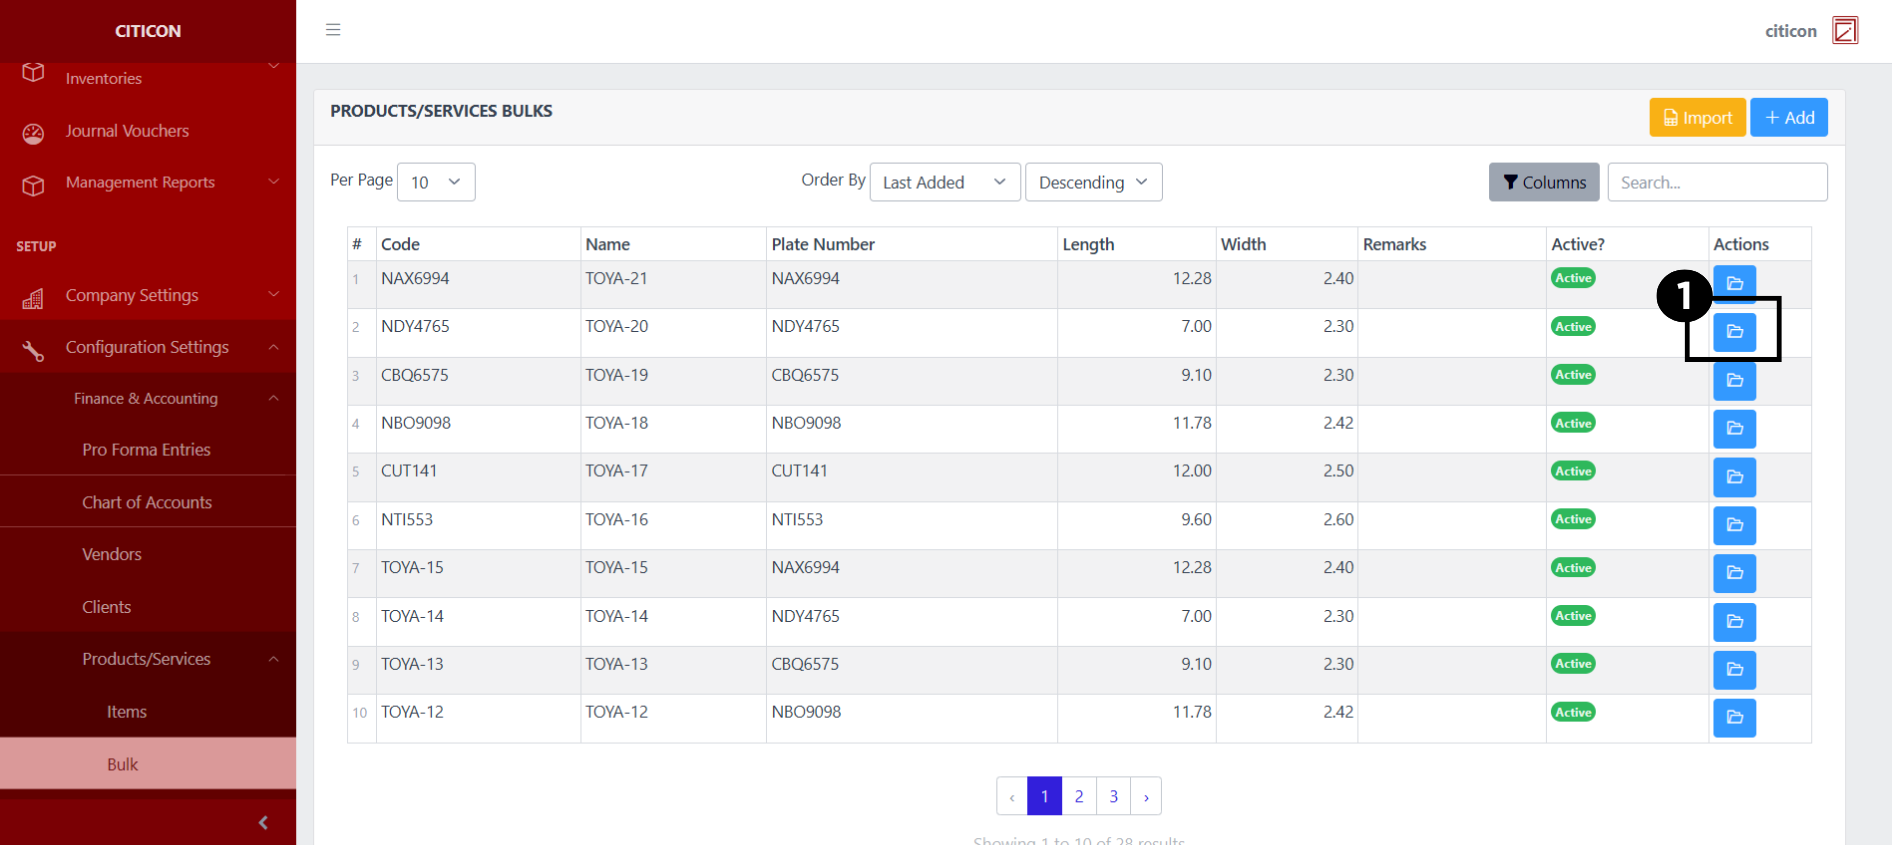Open the Per Page dropdown
The width and height of the screenshot is (1892, 845).
[436, 182]
